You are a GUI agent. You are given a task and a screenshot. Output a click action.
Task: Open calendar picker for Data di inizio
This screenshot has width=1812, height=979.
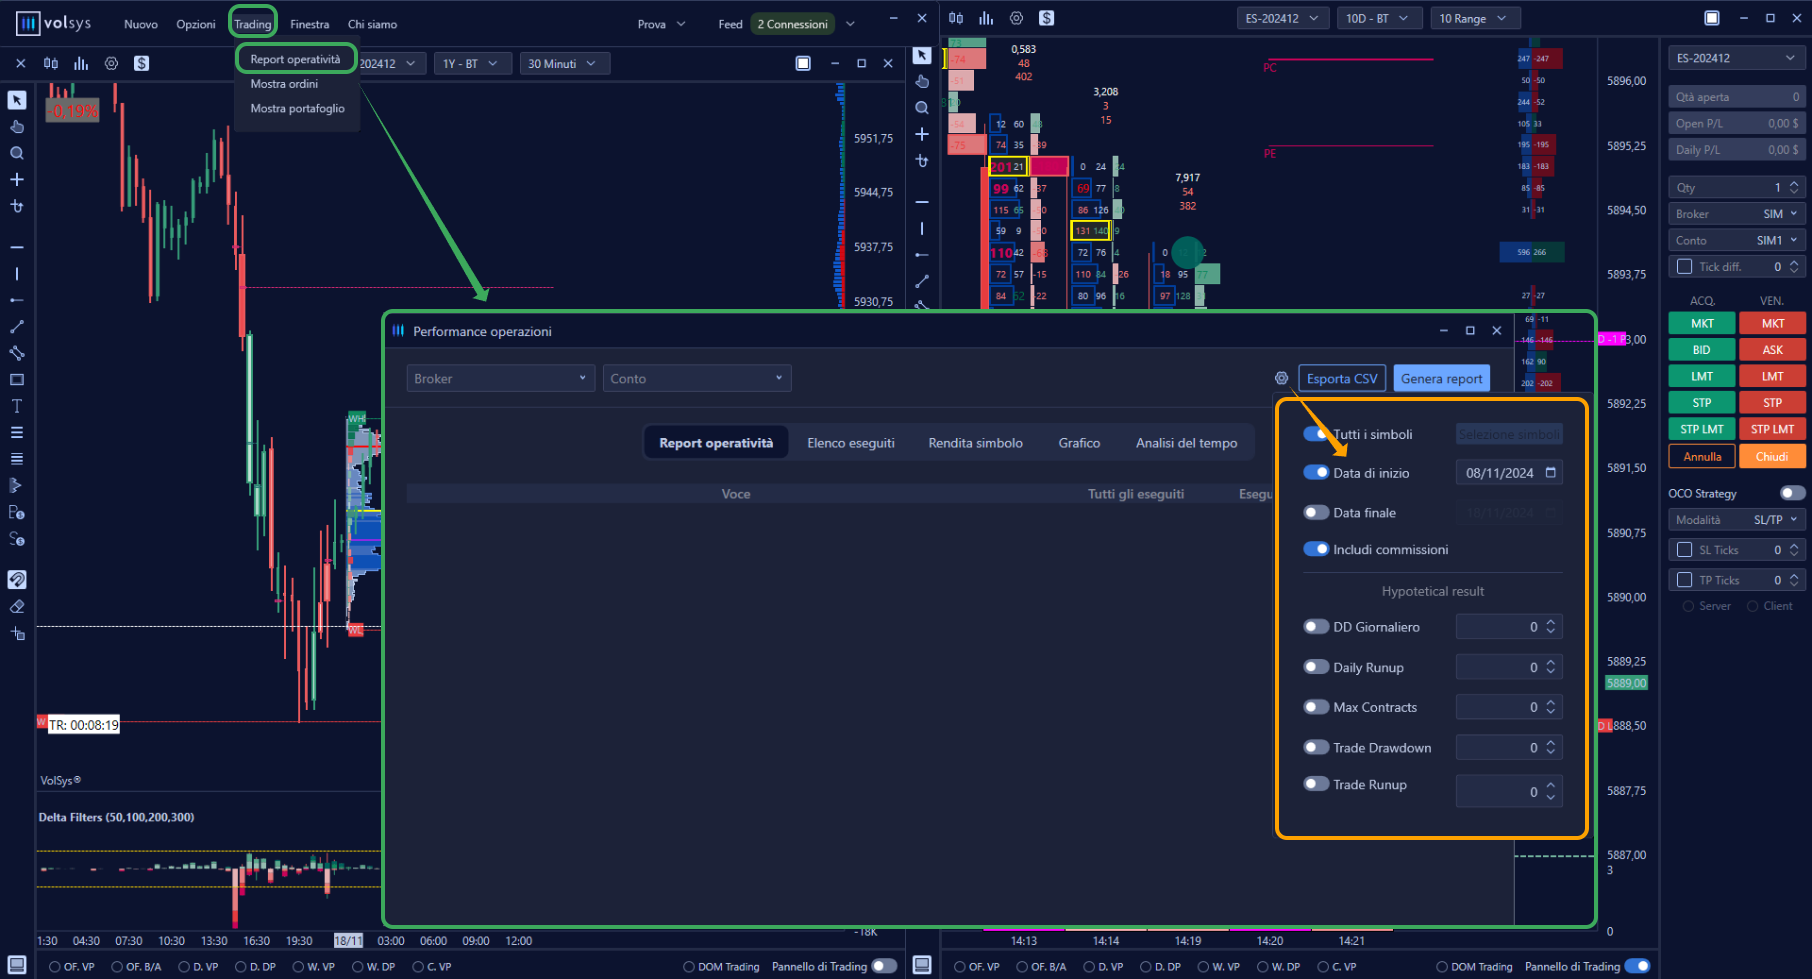(x=1551, y=473)
